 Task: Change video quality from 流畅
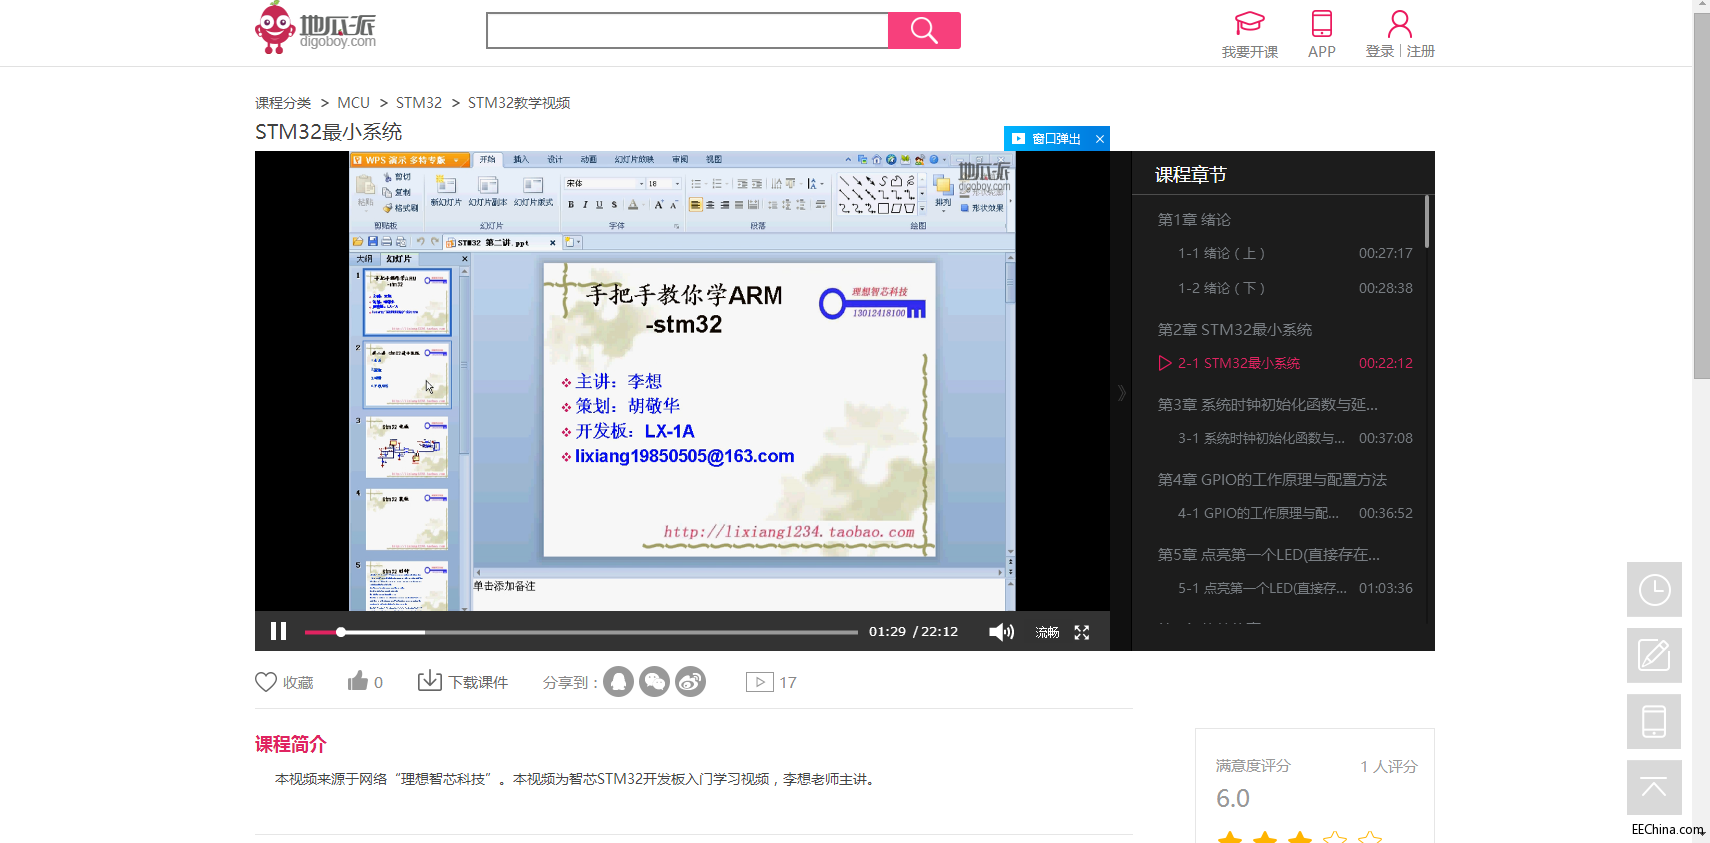[x=1047, y=632]
